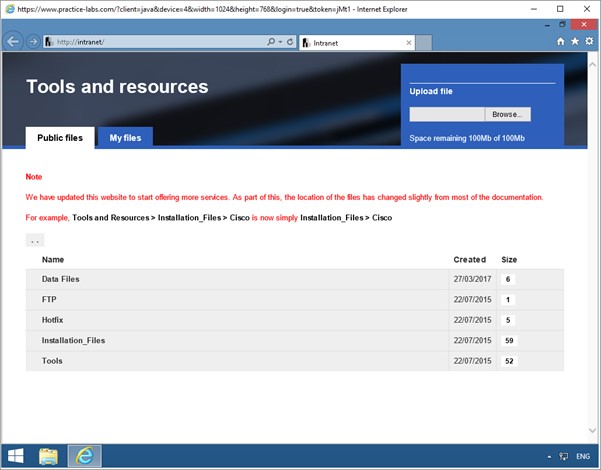Click the size value 59 for Installation_Files
This screenshot has width=601, height=470.
(x=509, y=340)
